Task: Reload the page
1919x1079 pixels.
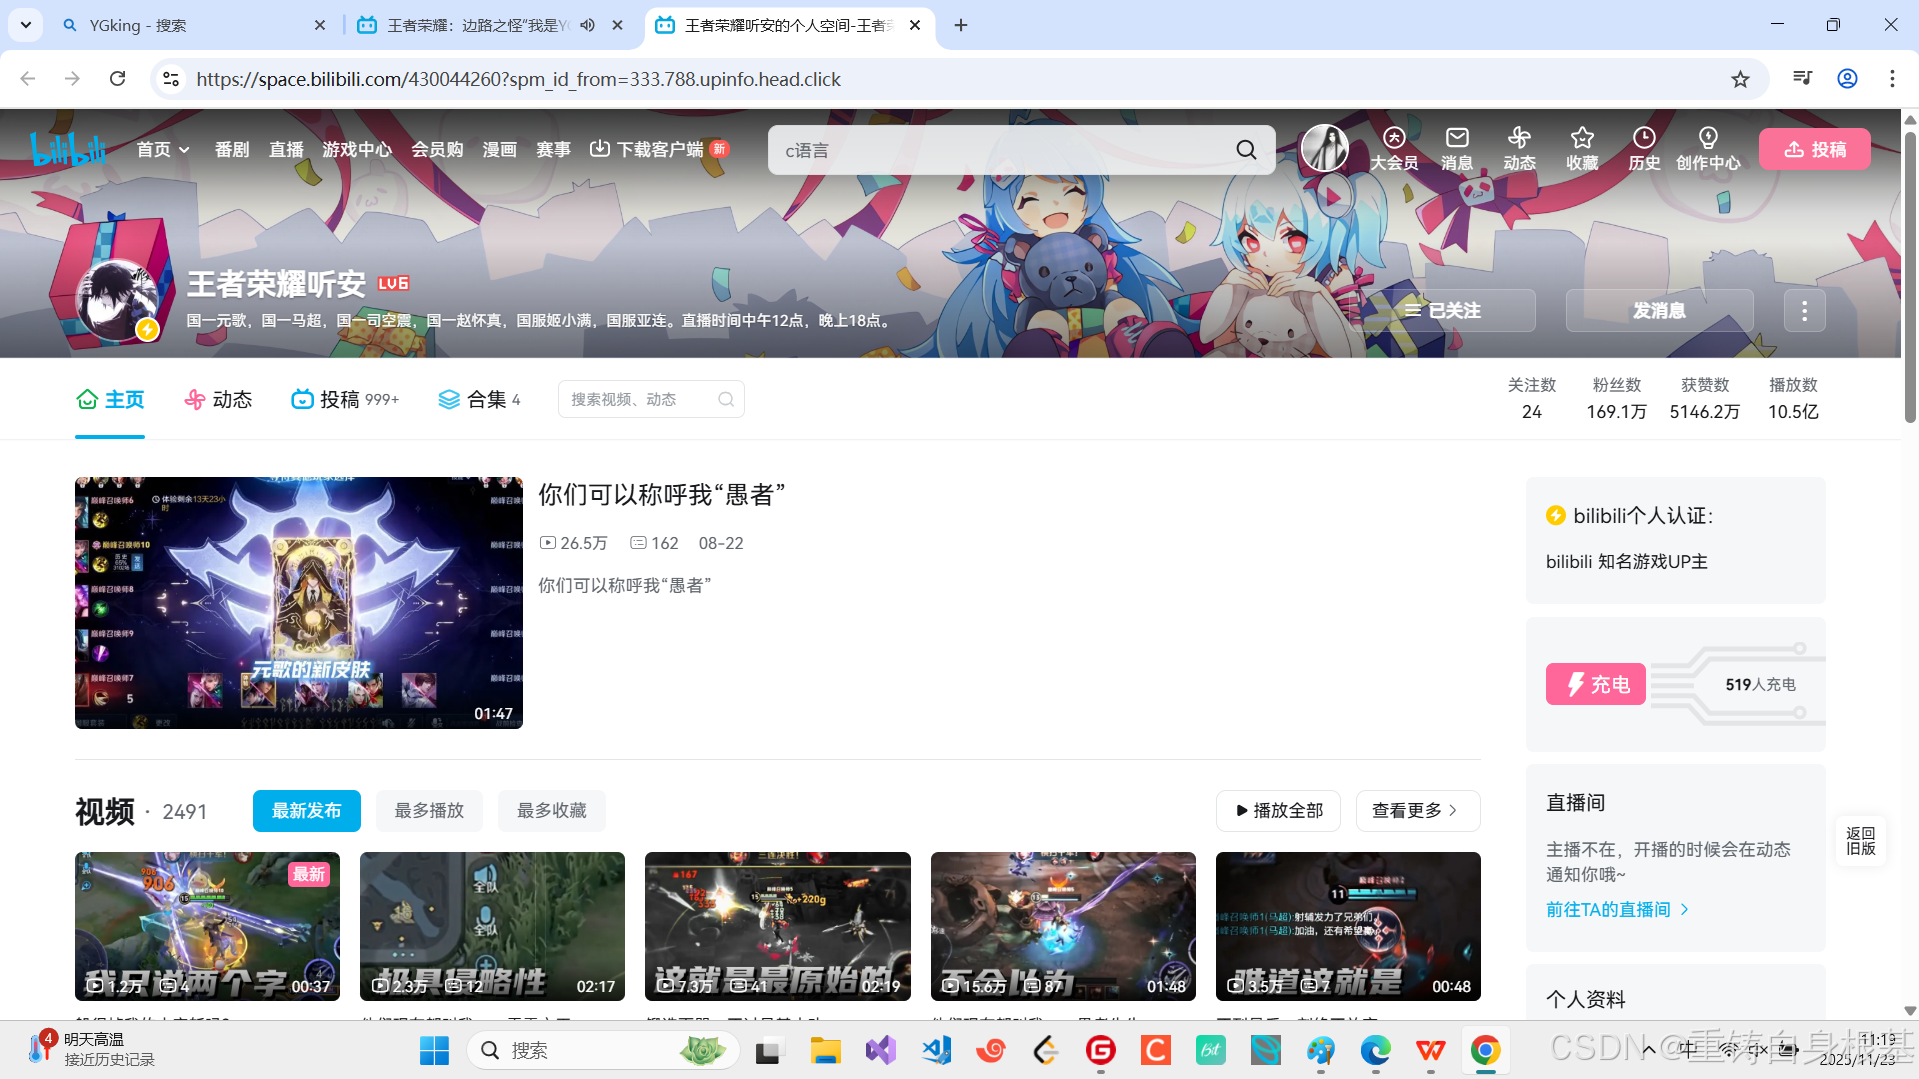Action: [x=117, y=79]
